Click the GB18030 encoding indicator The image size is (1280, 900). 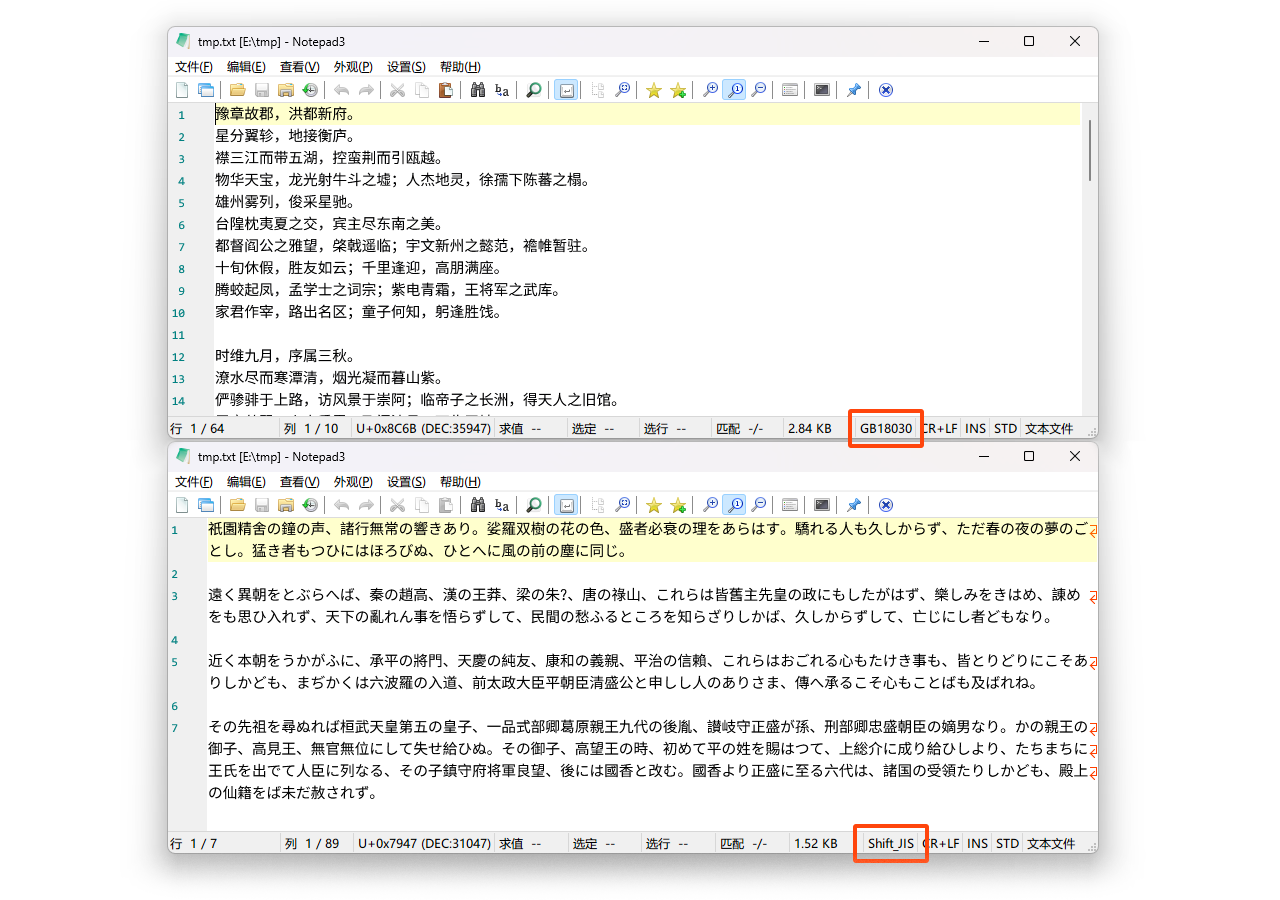885,428
